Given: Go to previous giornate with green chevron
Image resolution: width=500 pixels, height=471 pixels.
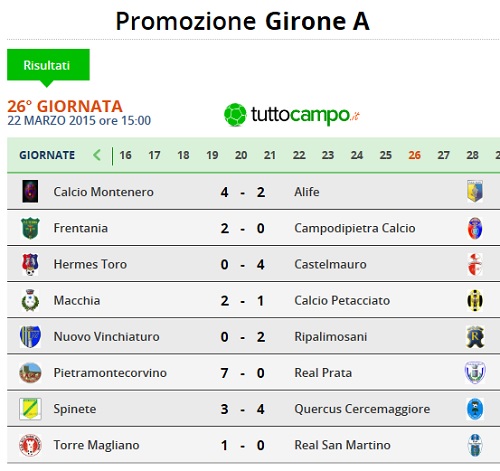Looking at the screenshot, I should 97,155.
